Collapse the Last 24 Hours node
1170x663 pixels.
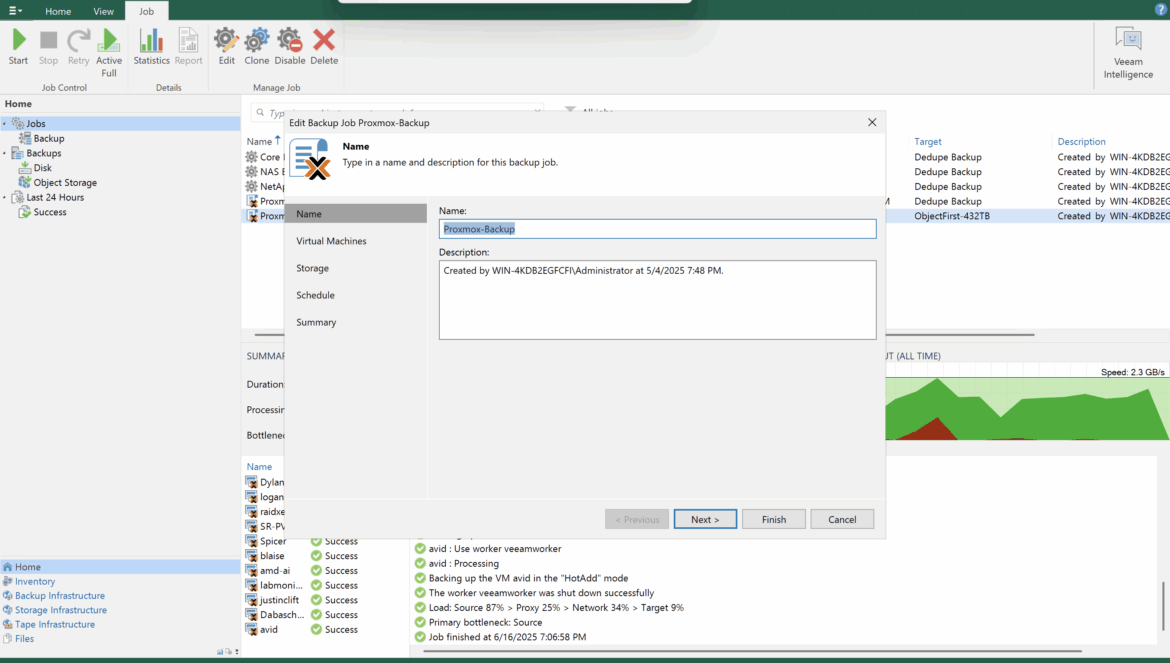pyautogui.click(x=5, y=198)
